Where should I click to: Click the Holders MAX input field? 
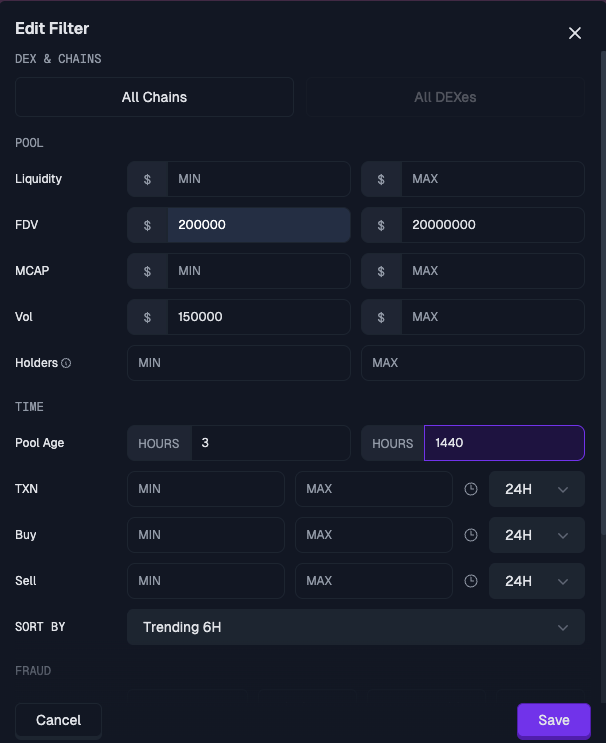[x=473, y=363]
